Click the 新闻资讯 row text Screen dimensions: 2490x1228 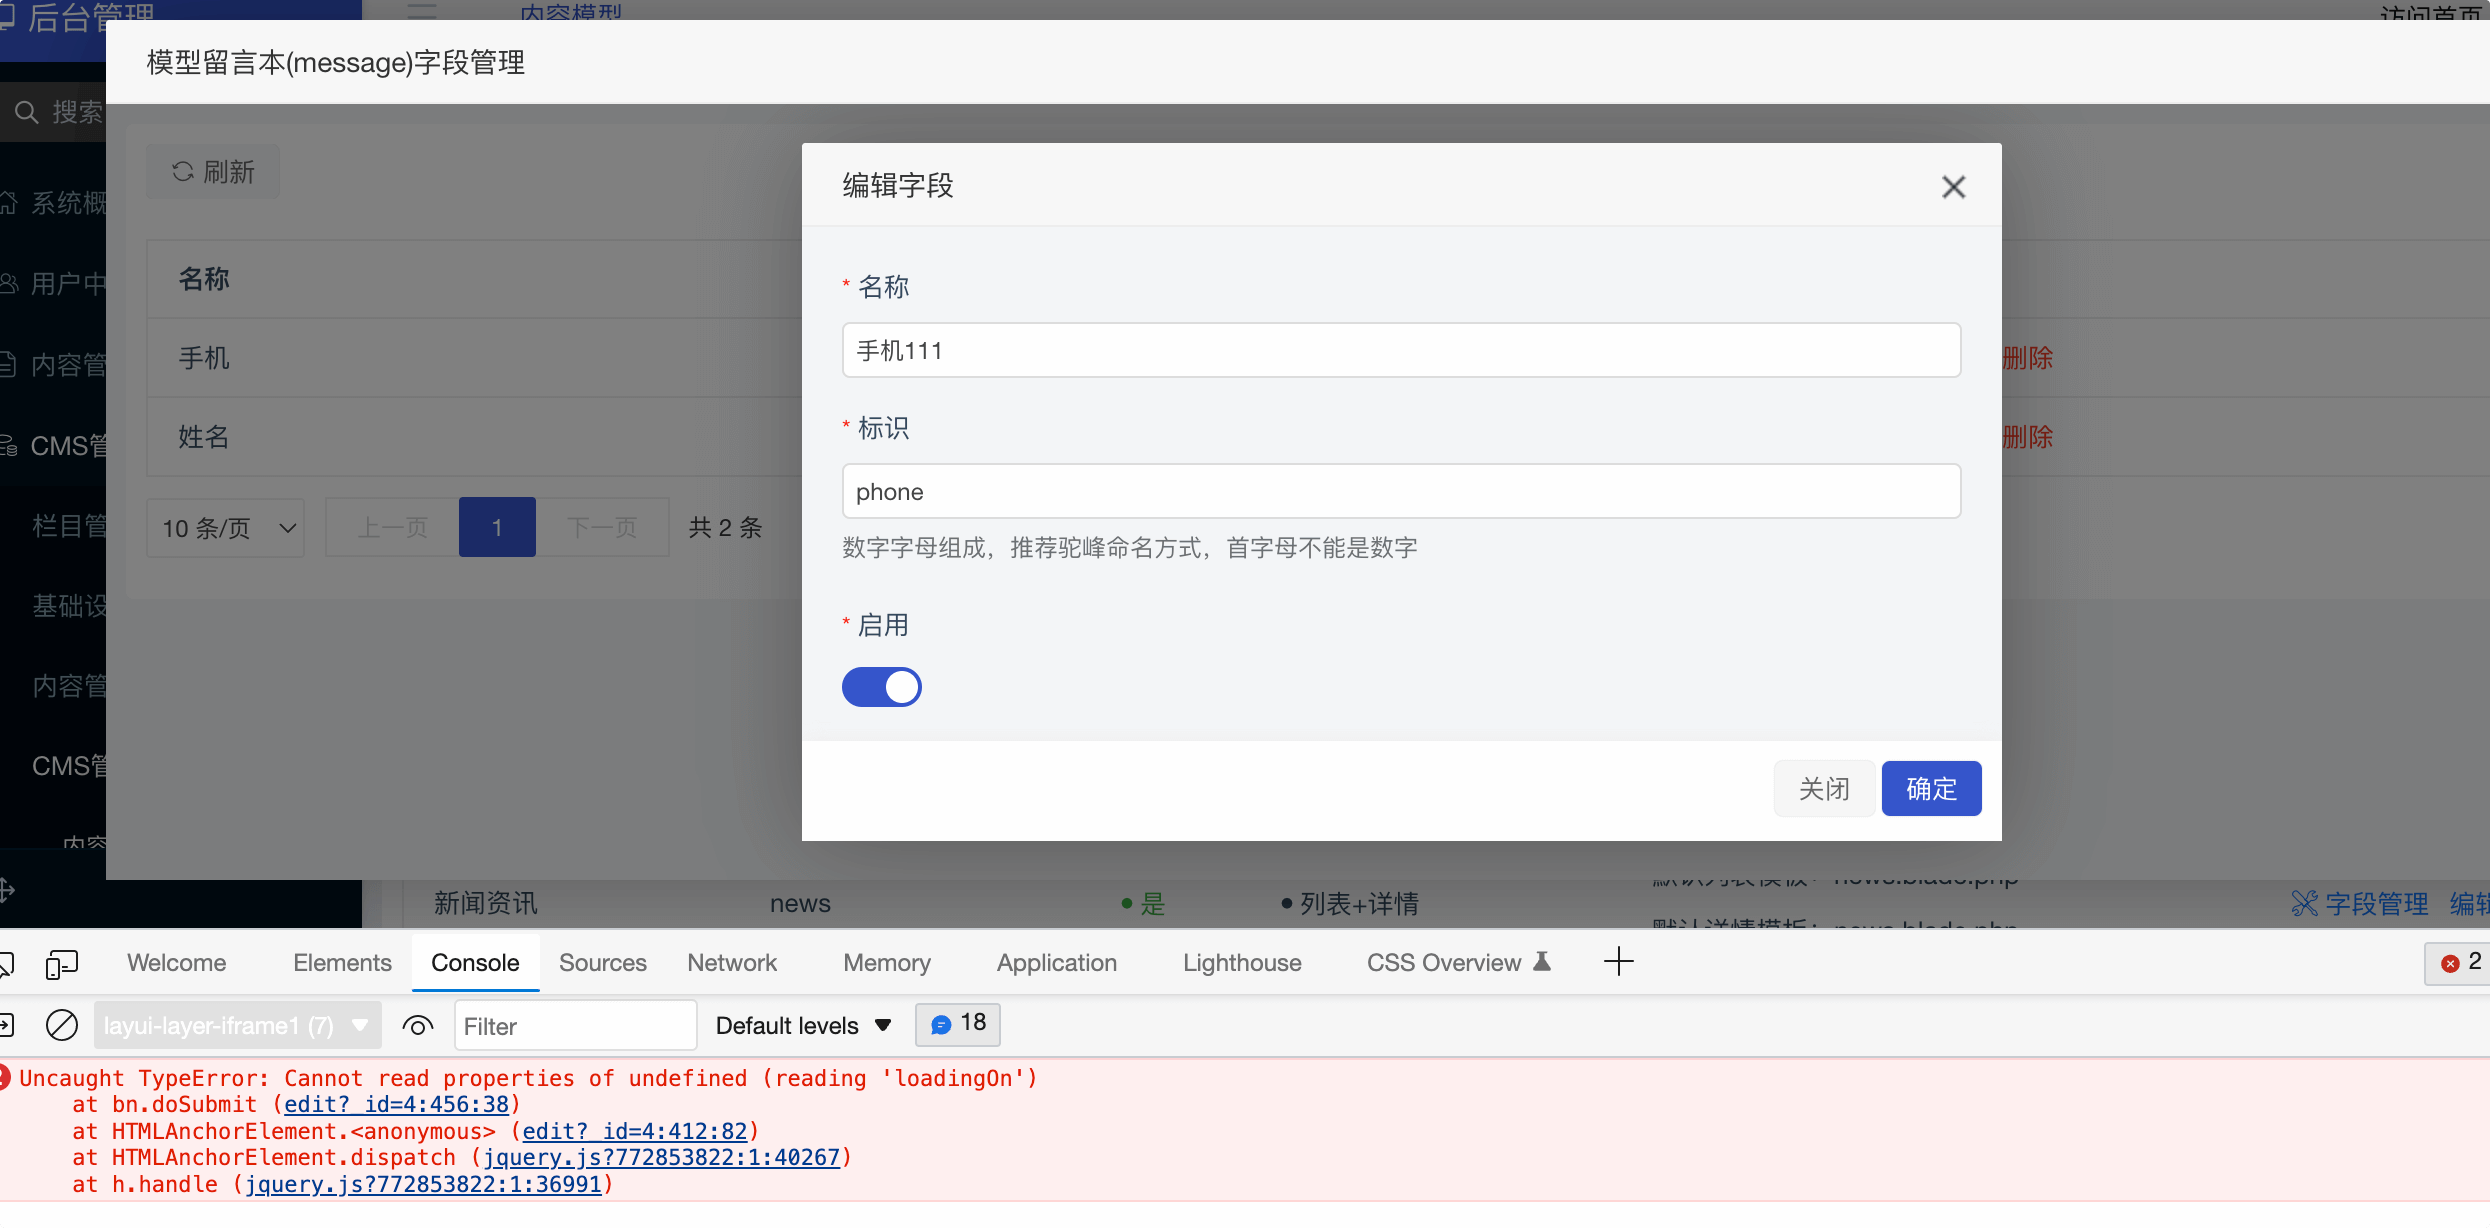486,904
